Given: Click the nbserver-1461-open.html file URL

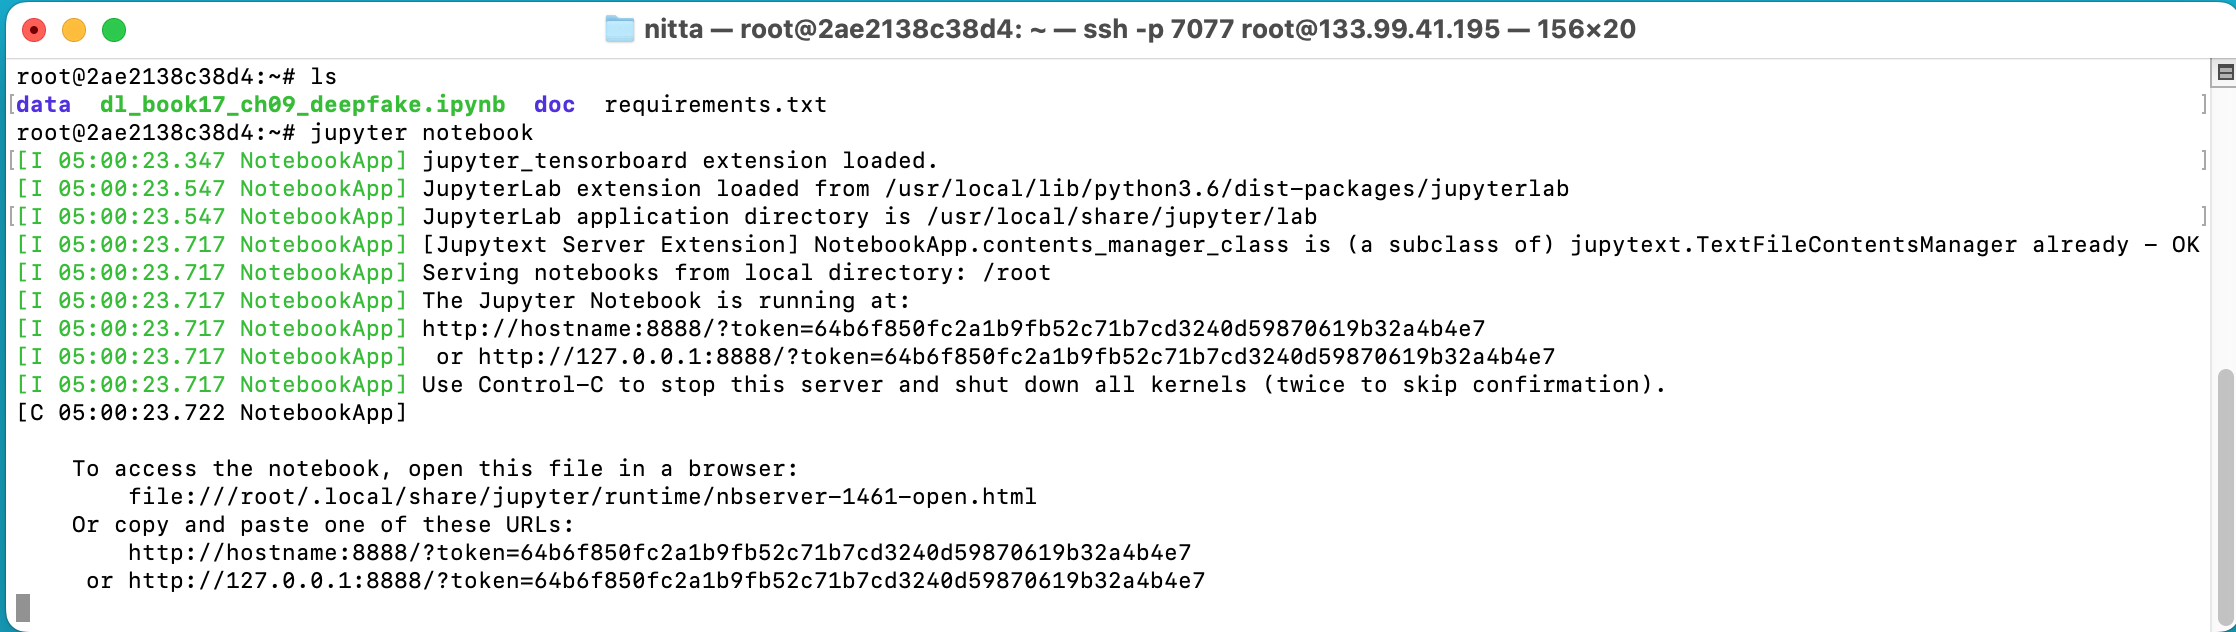Looking at the screenshot, I should coord(582,497).
